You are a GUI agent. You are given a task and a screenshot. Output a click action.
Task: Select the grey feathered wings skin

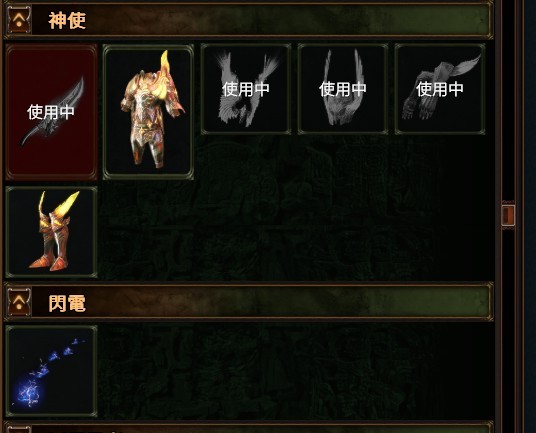point(246,89)
